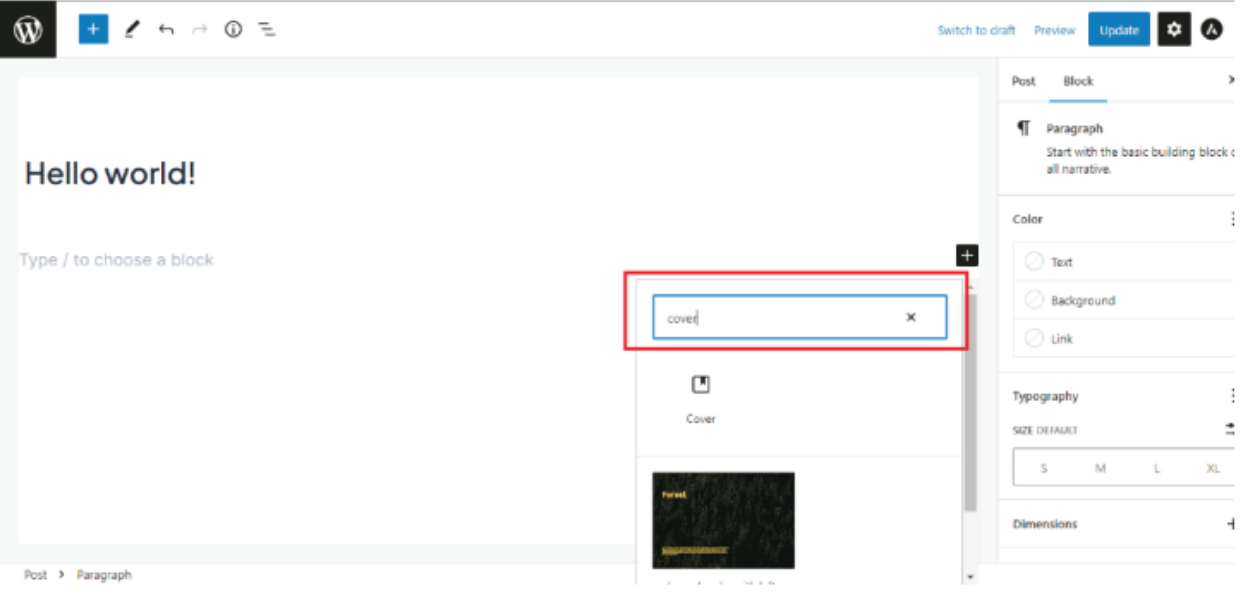Open the Astra settings icon

click(x=1212, y=30)
